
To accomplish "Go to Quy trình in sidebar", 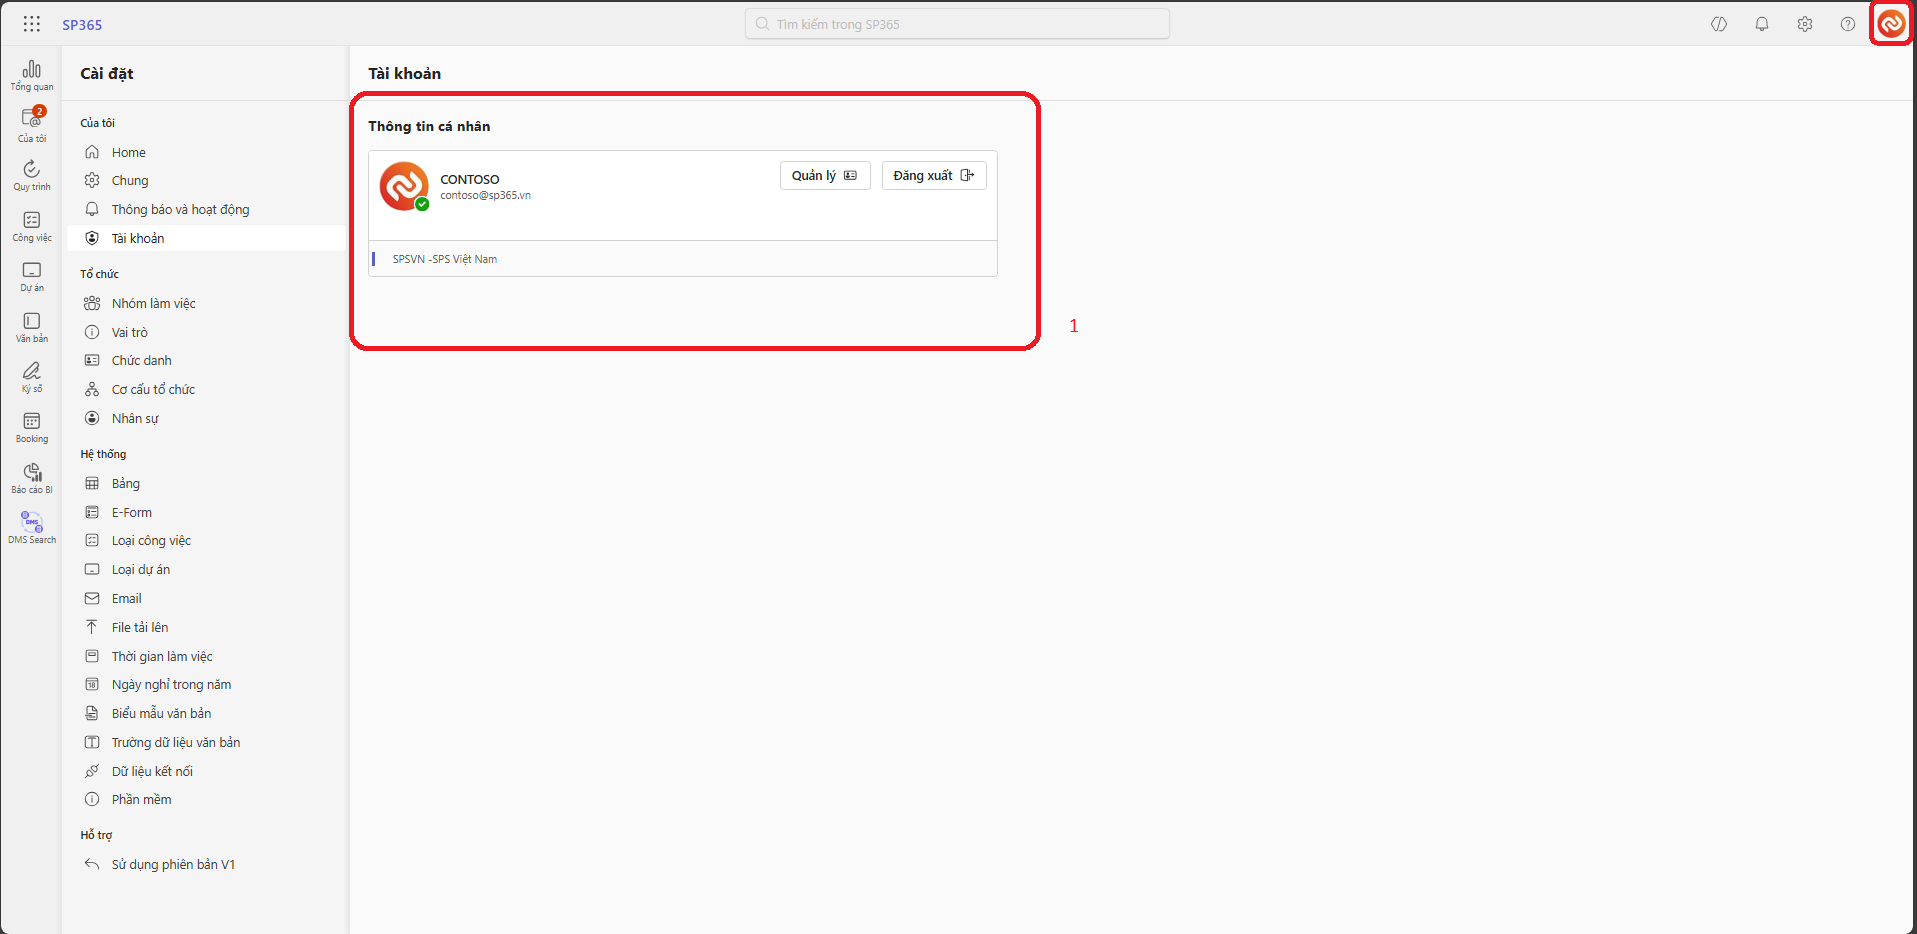I will tap(32, 175).
